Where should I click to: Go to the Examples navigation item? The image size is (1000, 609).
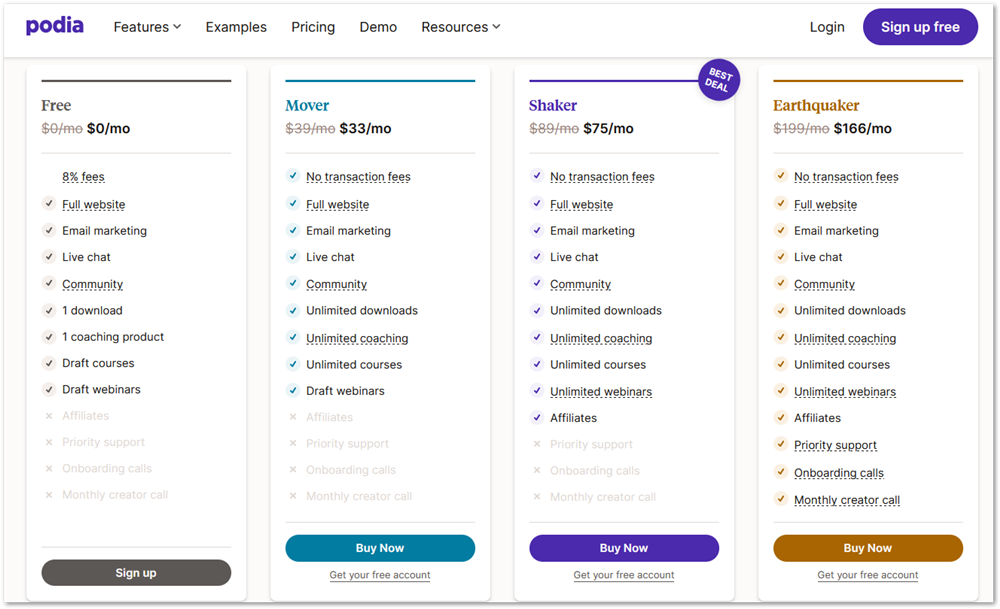pyautogui.click(x=236, y=27)
